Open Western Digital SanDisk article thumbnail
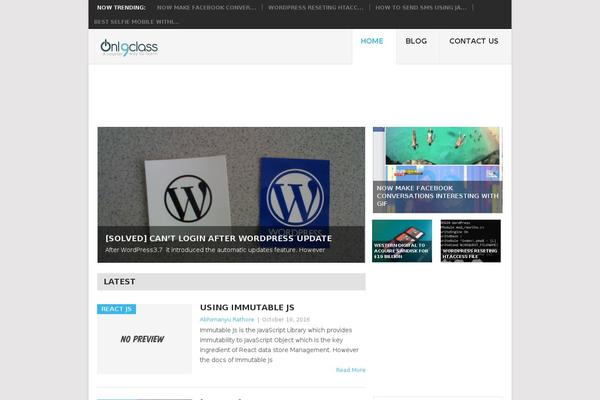 402,241
